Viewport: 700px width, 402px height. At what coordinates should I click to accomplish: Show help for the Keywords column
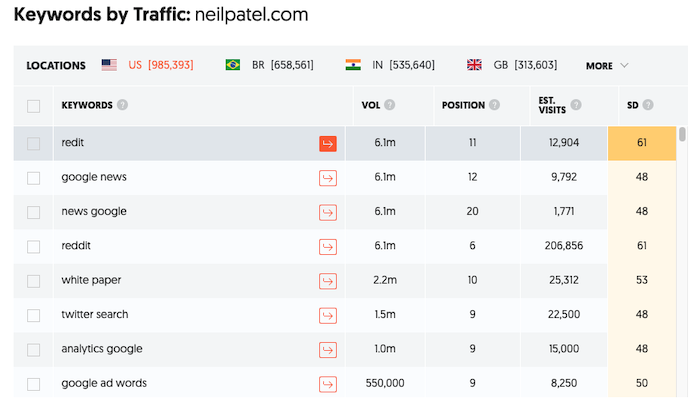click(122, 105)
